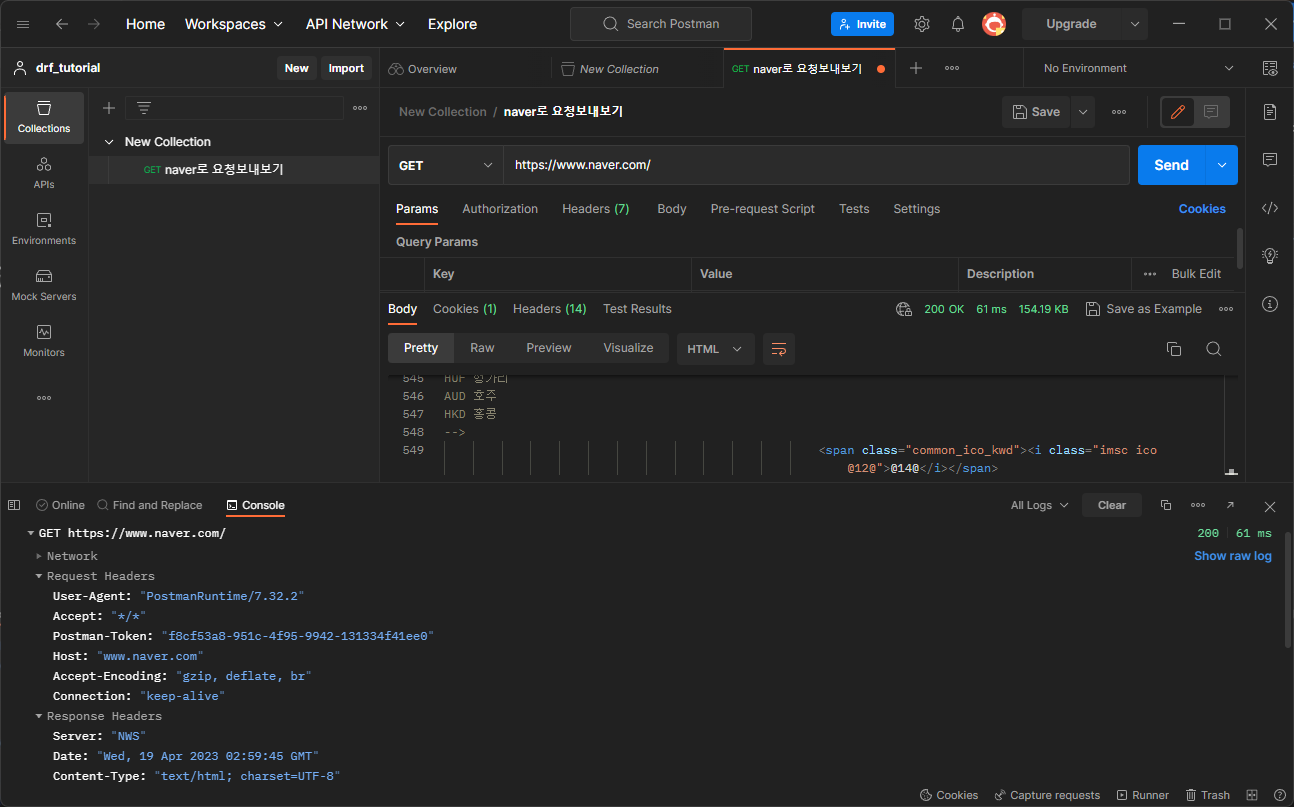
Task: Open the APIs sidebar panel
Action: point(44,173)
